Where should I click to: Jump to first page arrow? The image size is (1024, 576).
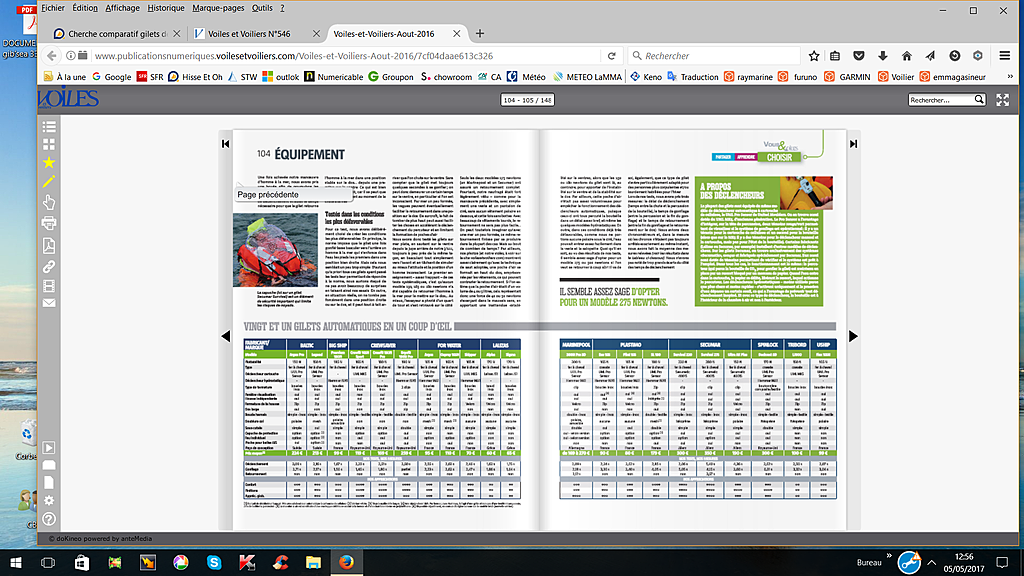tap(225, 144)
